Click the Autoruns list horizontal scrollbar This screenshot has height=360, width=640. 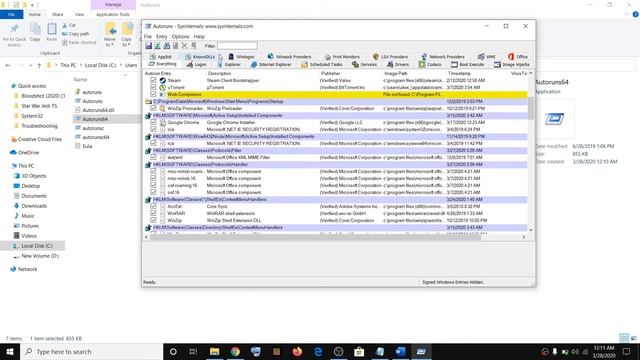pyautogui.click(x=315, y=237)
